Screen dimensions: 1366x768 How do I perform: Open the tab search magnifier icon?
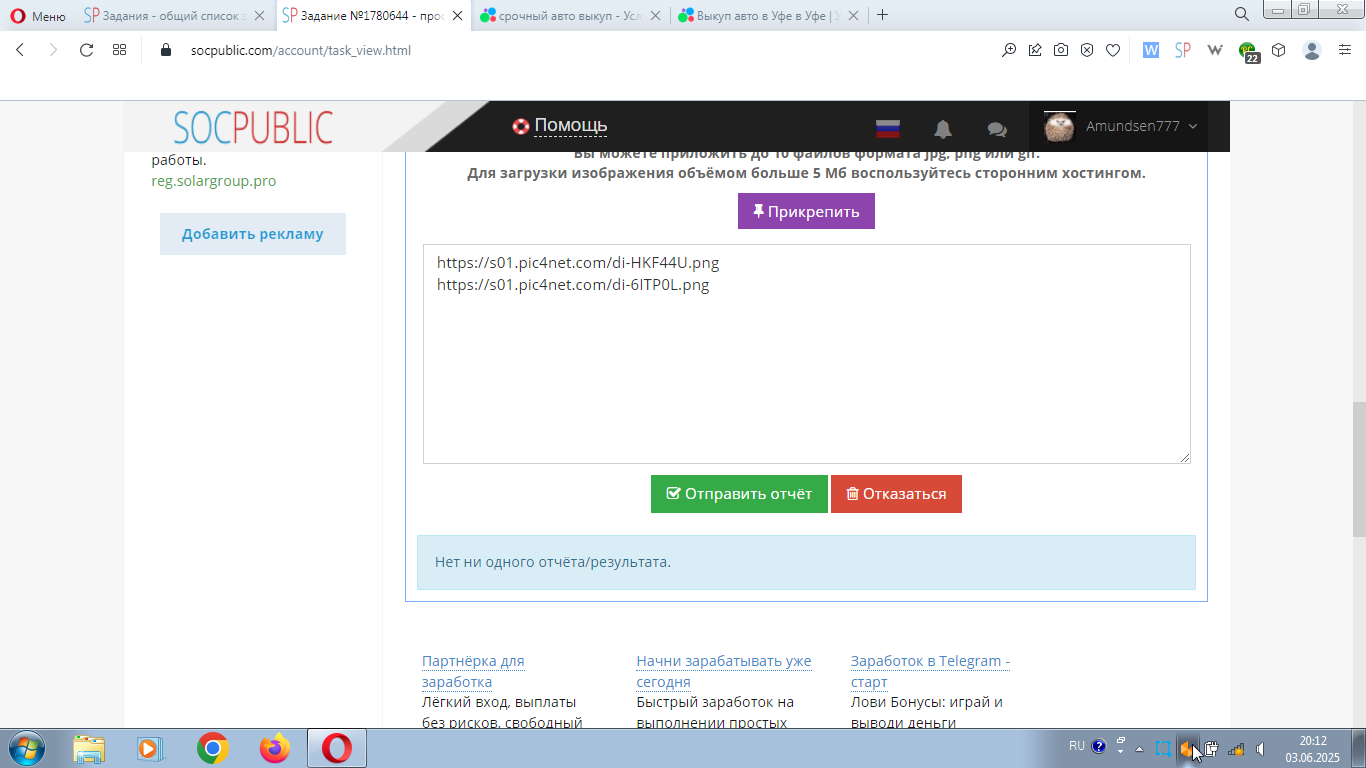tap(1241, 14)
